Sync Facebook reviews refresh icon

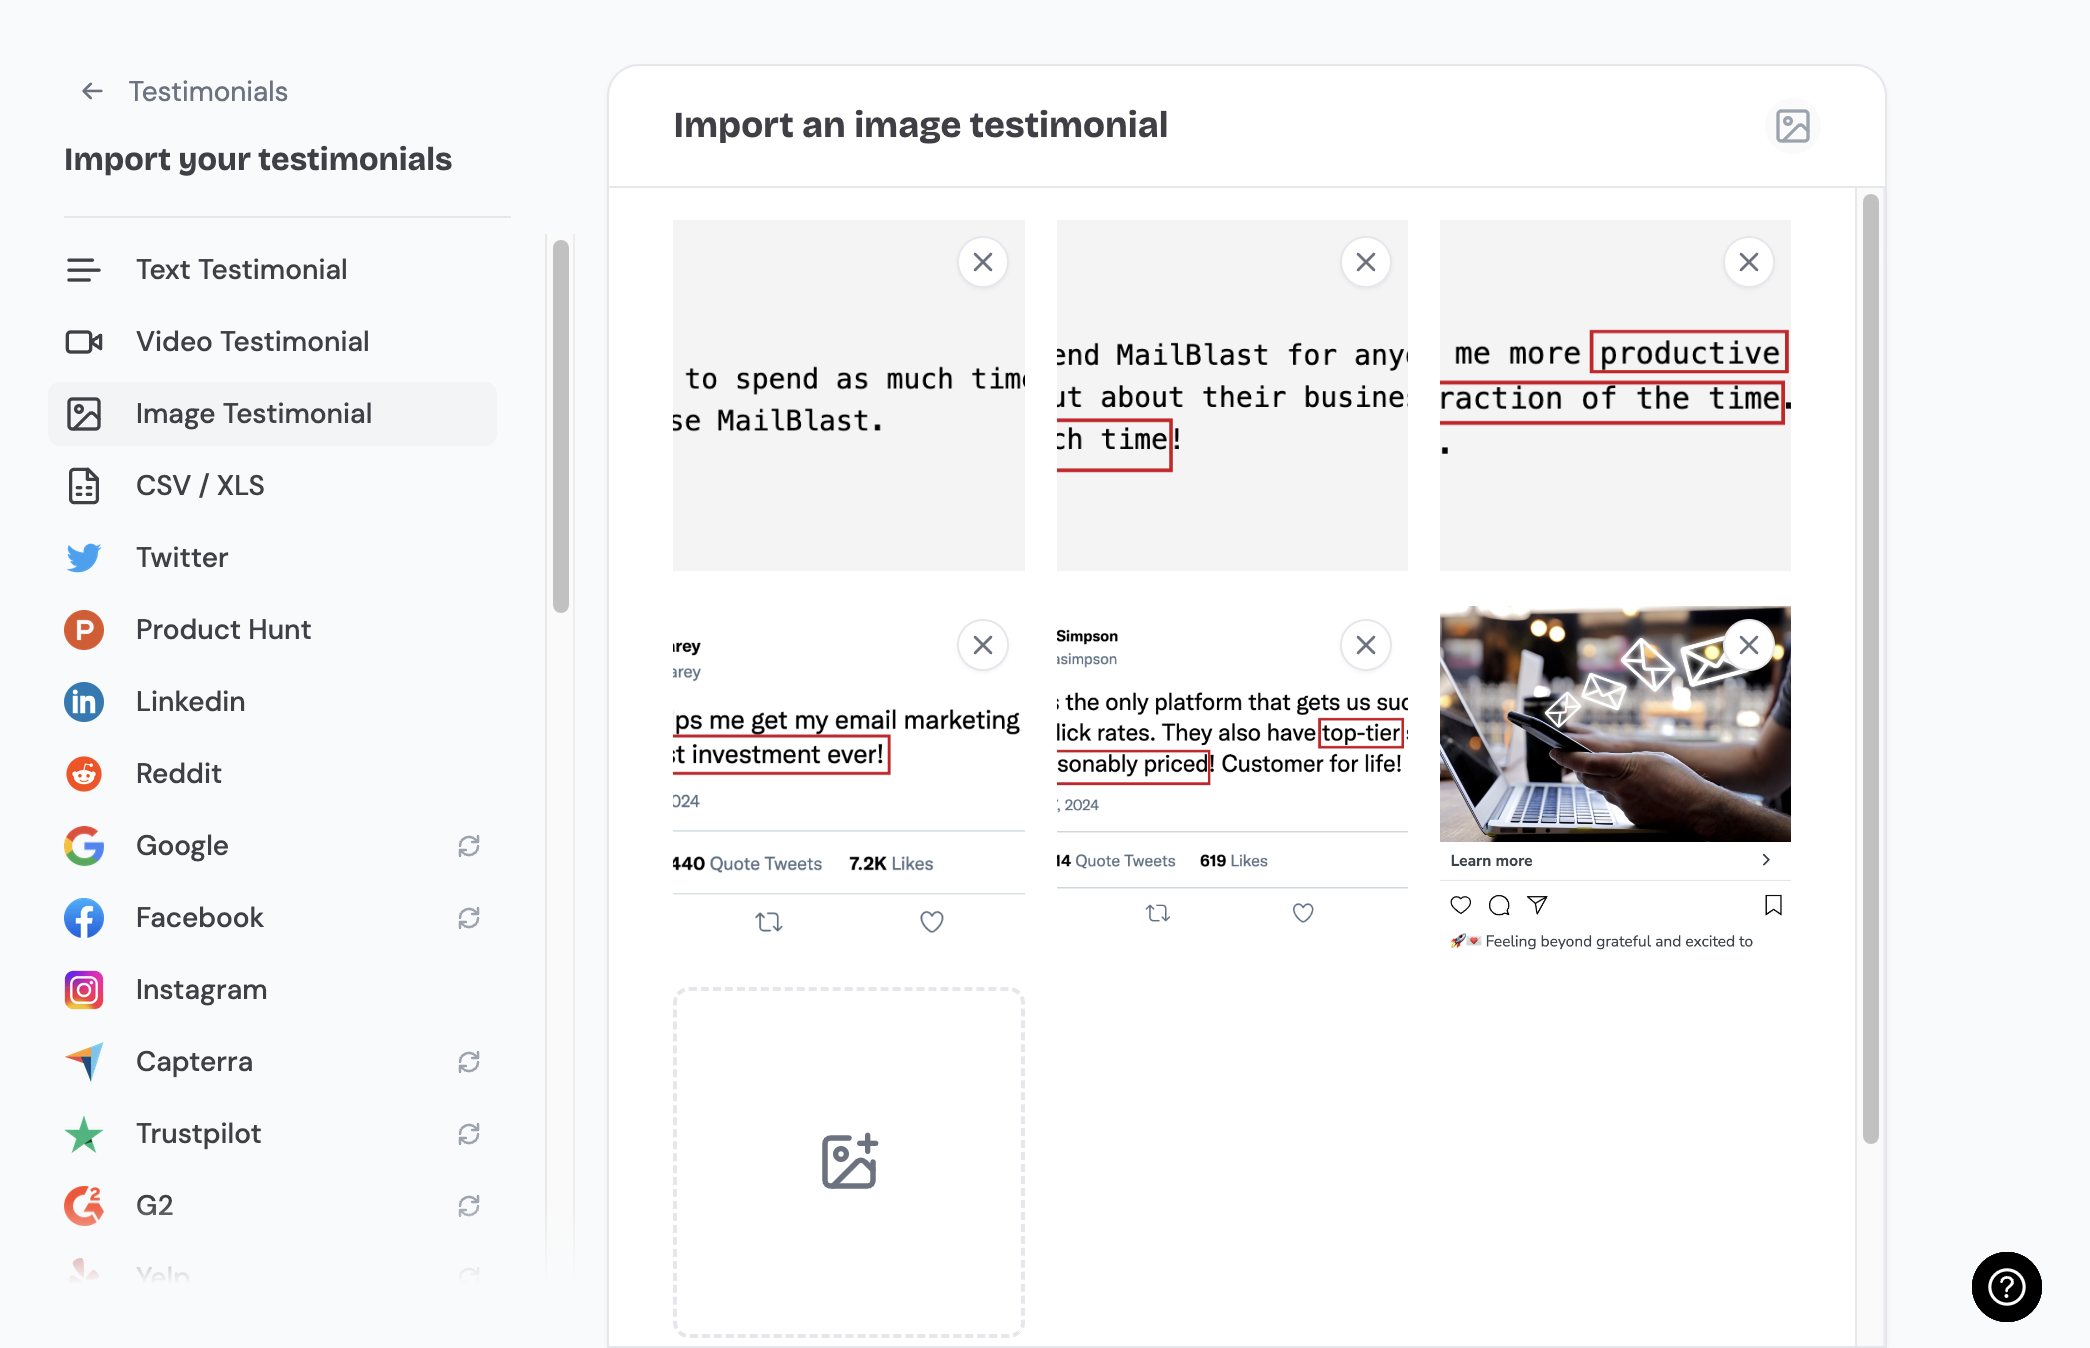[469, 918]
